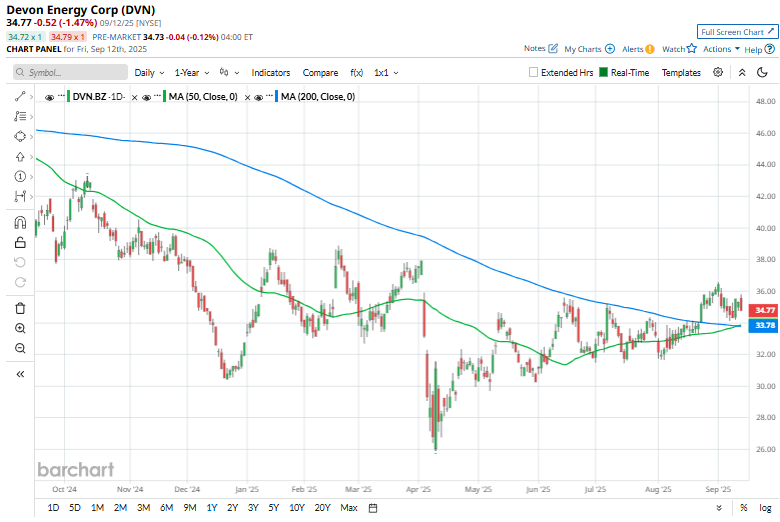Open the 1x1 grid layout dropdown
780x522 pixels.
click(x=386, y=73)
